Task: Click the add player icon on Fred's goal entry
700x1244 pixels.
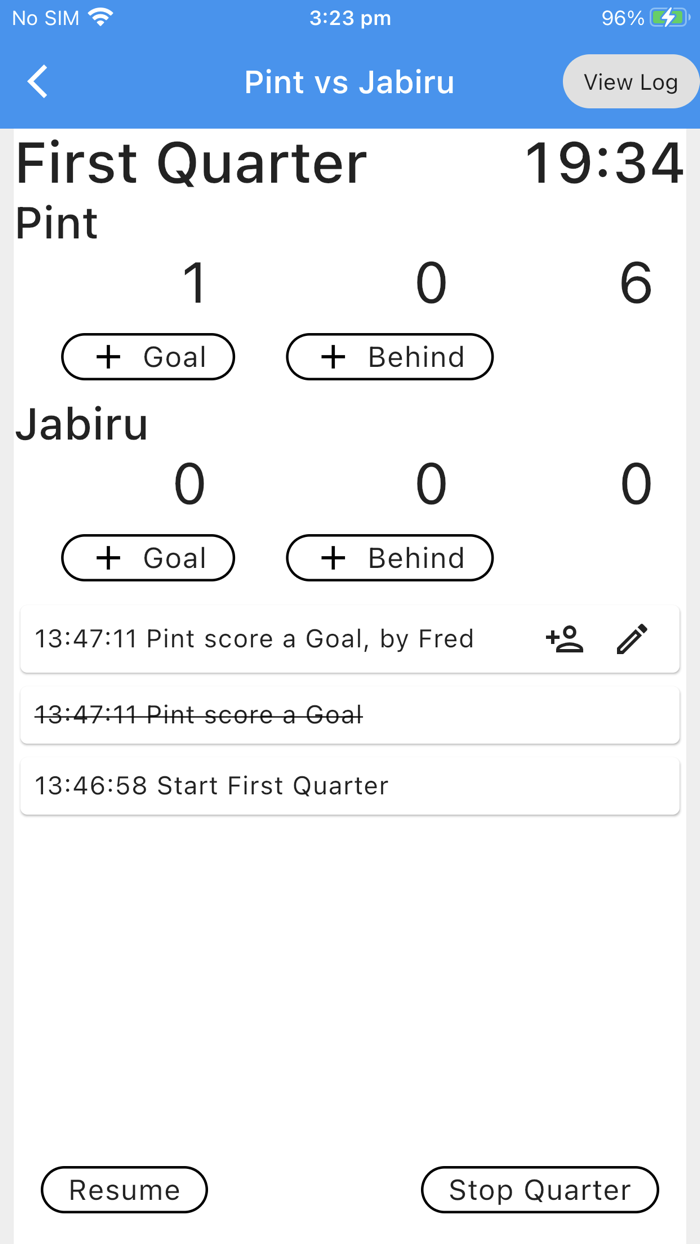Action: click(565, 638)
